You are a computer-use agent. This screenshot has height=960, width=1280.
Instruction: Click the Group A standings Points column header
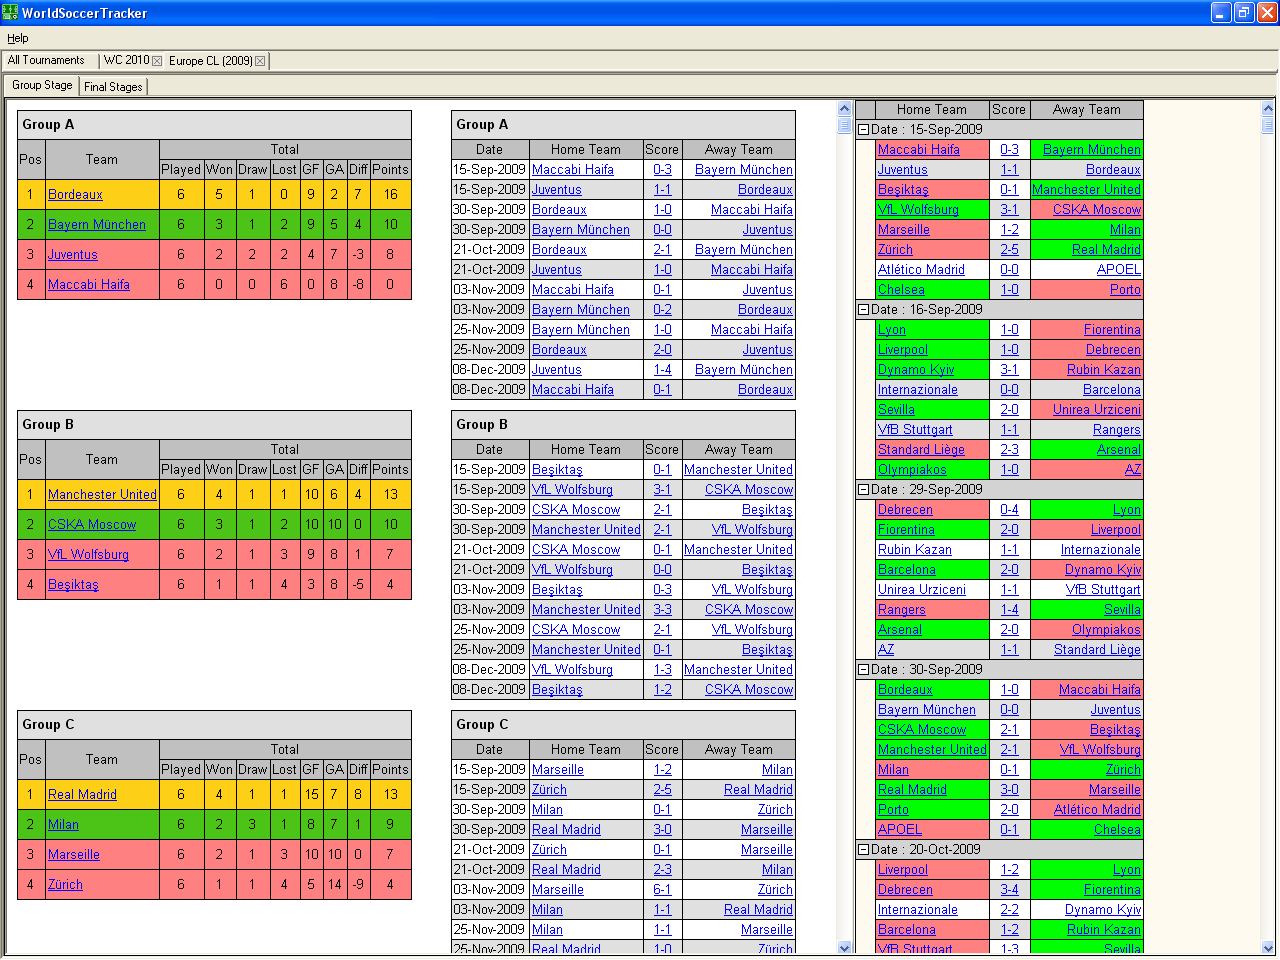click(x=390, y=170)
